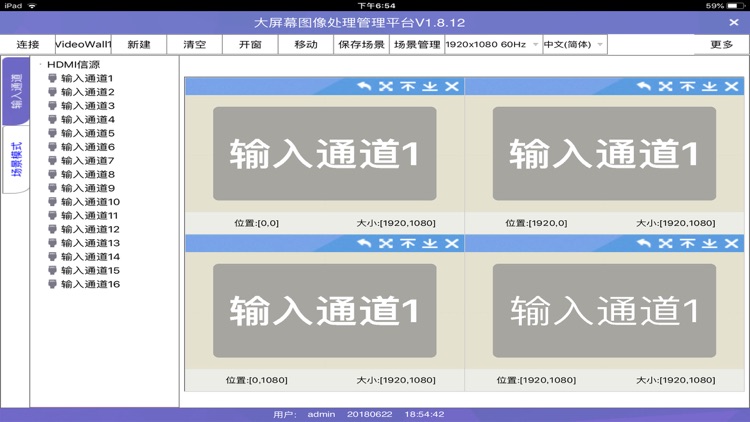
Task: Click the 清空 button to clear
Action: 194,44
